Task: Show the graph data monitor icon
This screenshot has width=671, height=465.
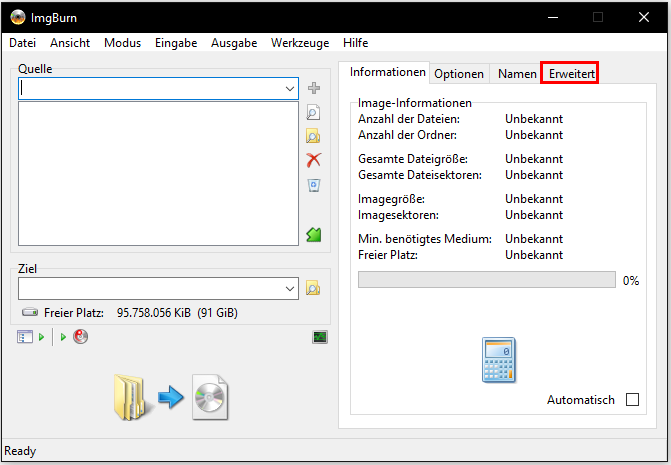Action: point(320,337)
